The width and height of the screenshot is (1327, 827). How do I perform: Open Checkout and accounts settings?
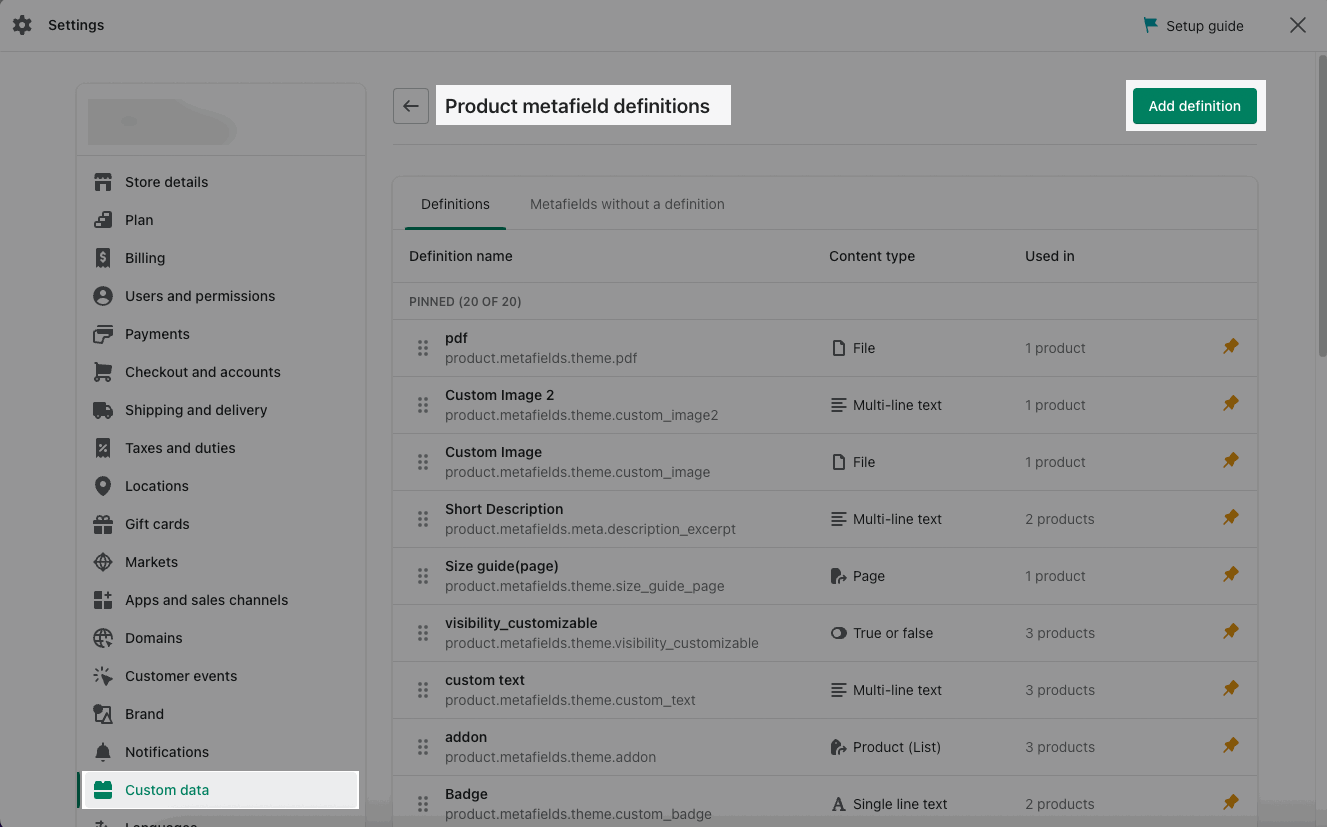221,372
